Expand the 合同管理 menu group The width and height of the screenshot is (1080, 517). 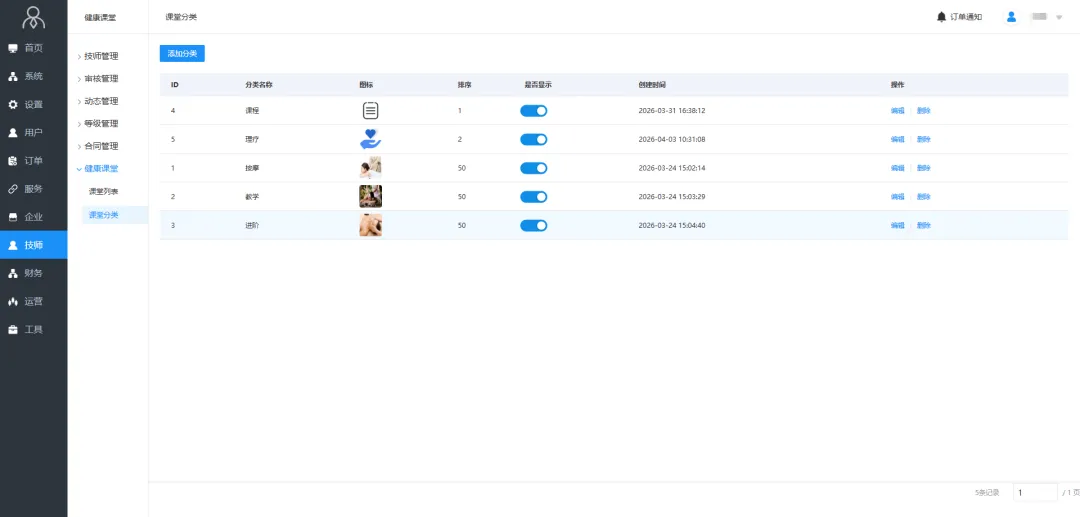[100, 146]
